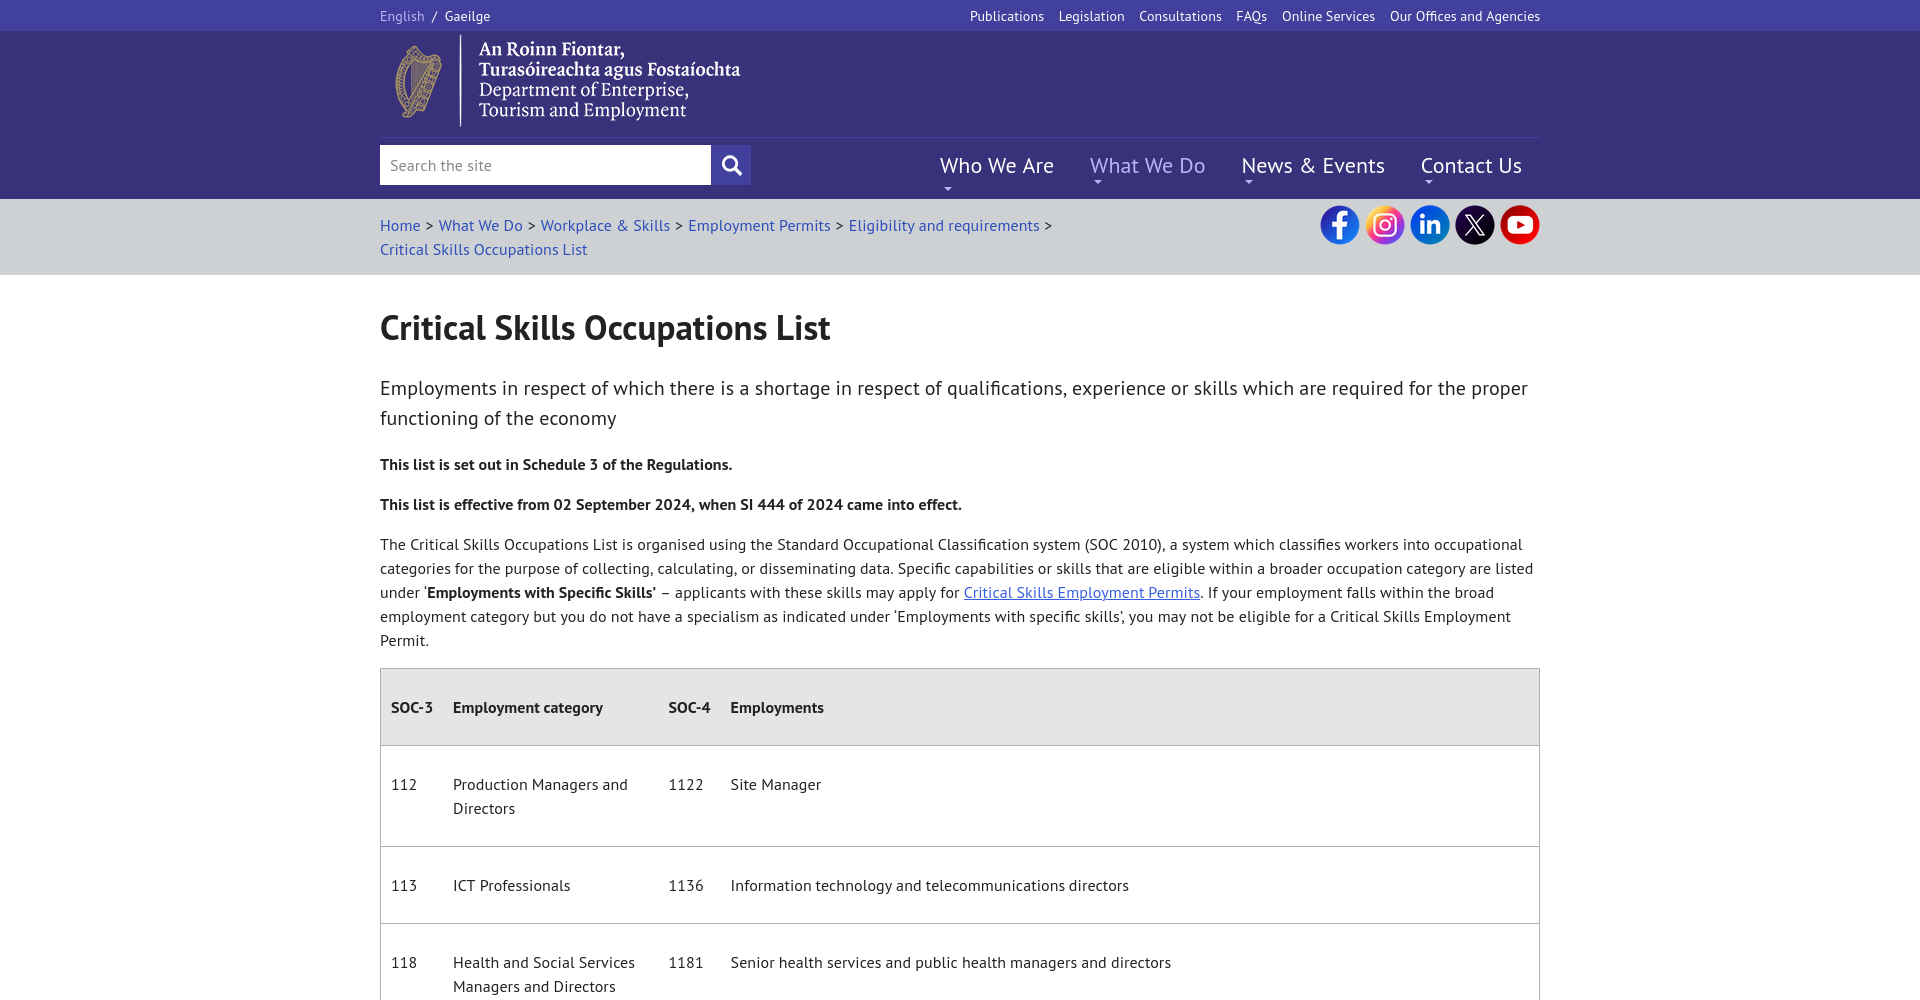Go to Publications in top bar

(x=1006, y=16)
